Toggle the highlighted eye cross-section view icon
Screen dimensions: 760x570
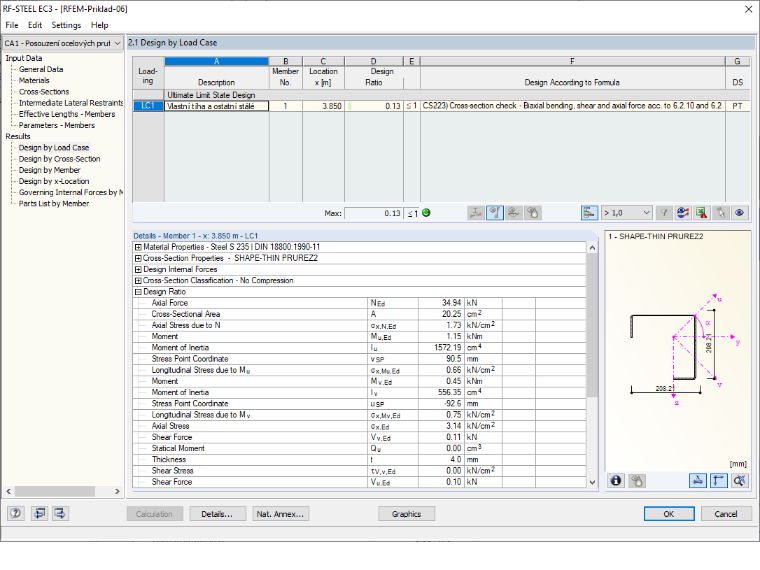pos(494,213)
